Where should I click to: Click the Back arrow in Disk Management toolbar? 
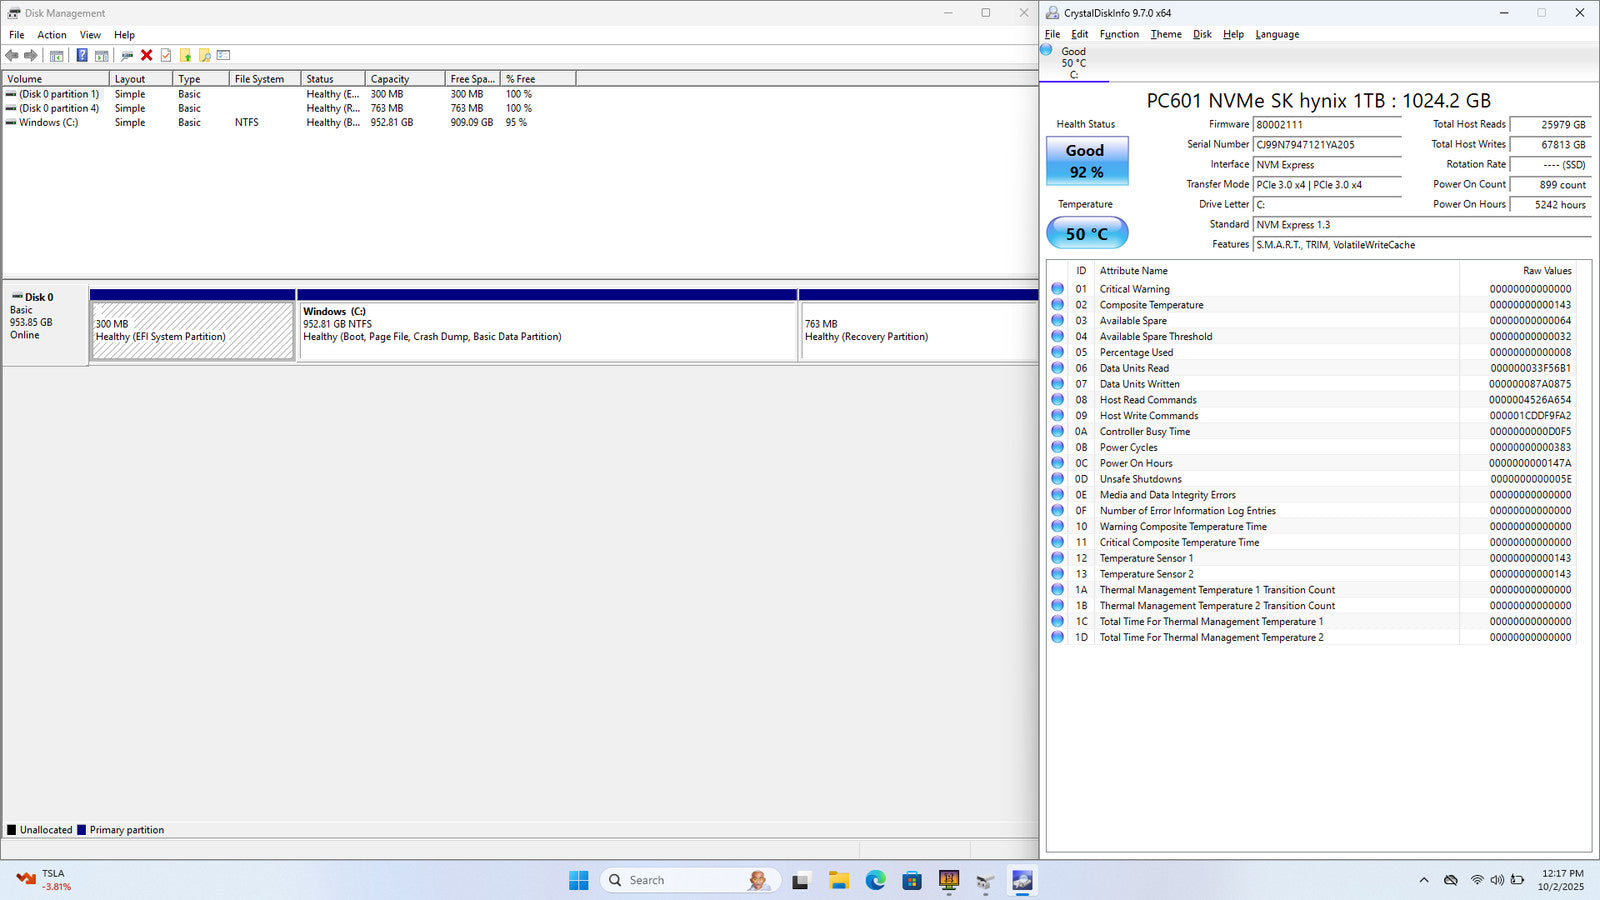(x=12, y=56)
